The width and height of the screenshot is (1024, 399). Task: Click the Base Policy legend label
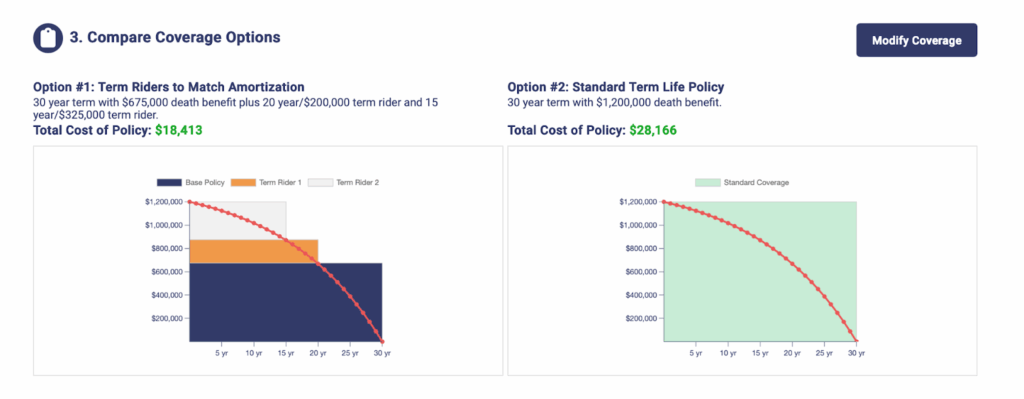205,183
